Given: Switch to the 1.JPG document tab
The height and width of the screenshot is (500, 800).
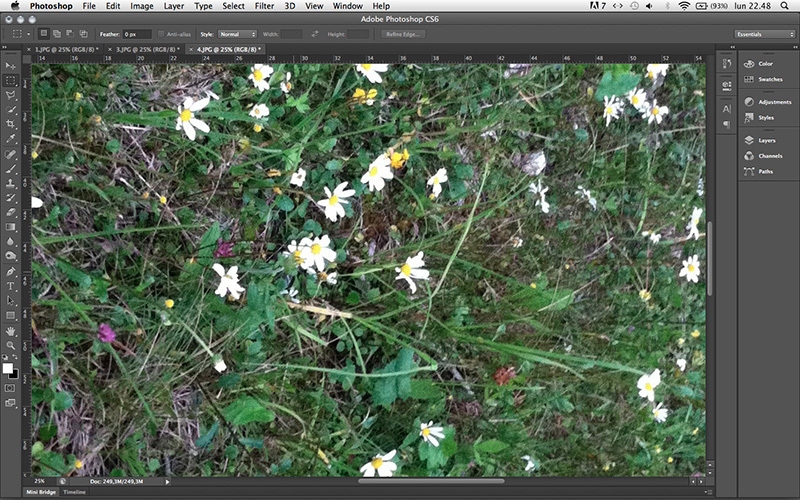Looking at the screenshot, I should pos(66,49).
